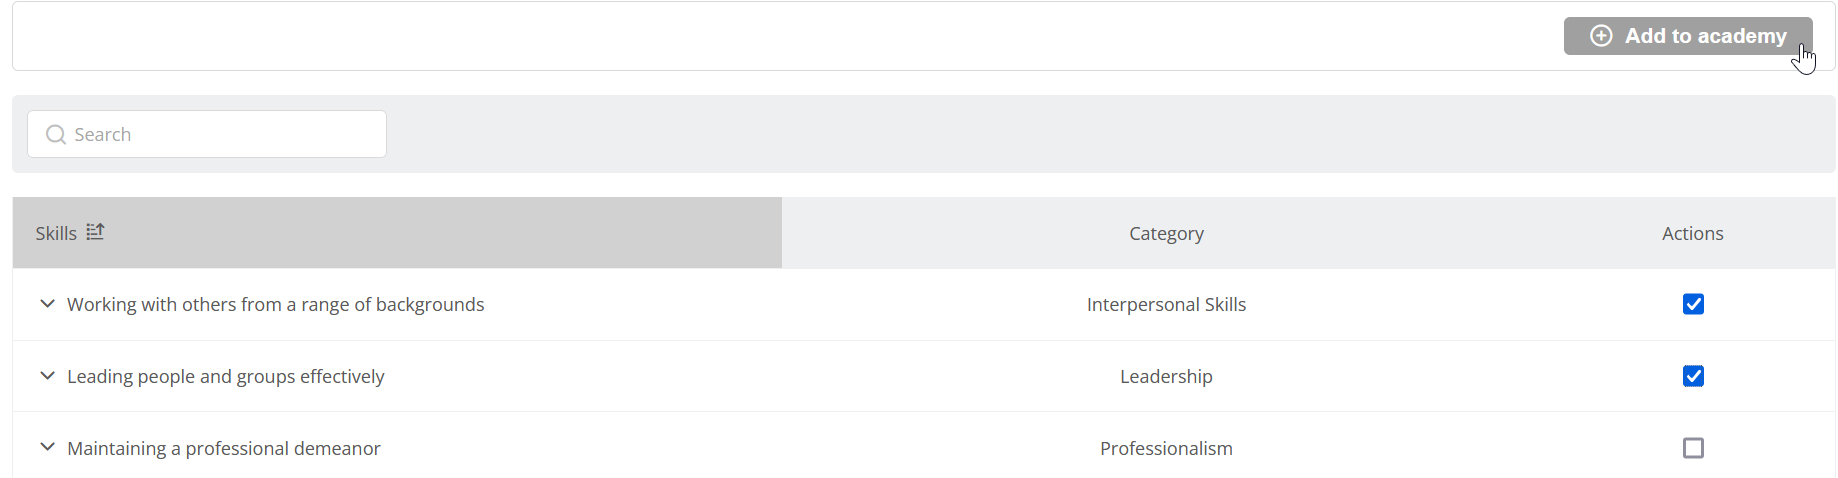Click the Professionalism category cell

(x=1166, y=448)
